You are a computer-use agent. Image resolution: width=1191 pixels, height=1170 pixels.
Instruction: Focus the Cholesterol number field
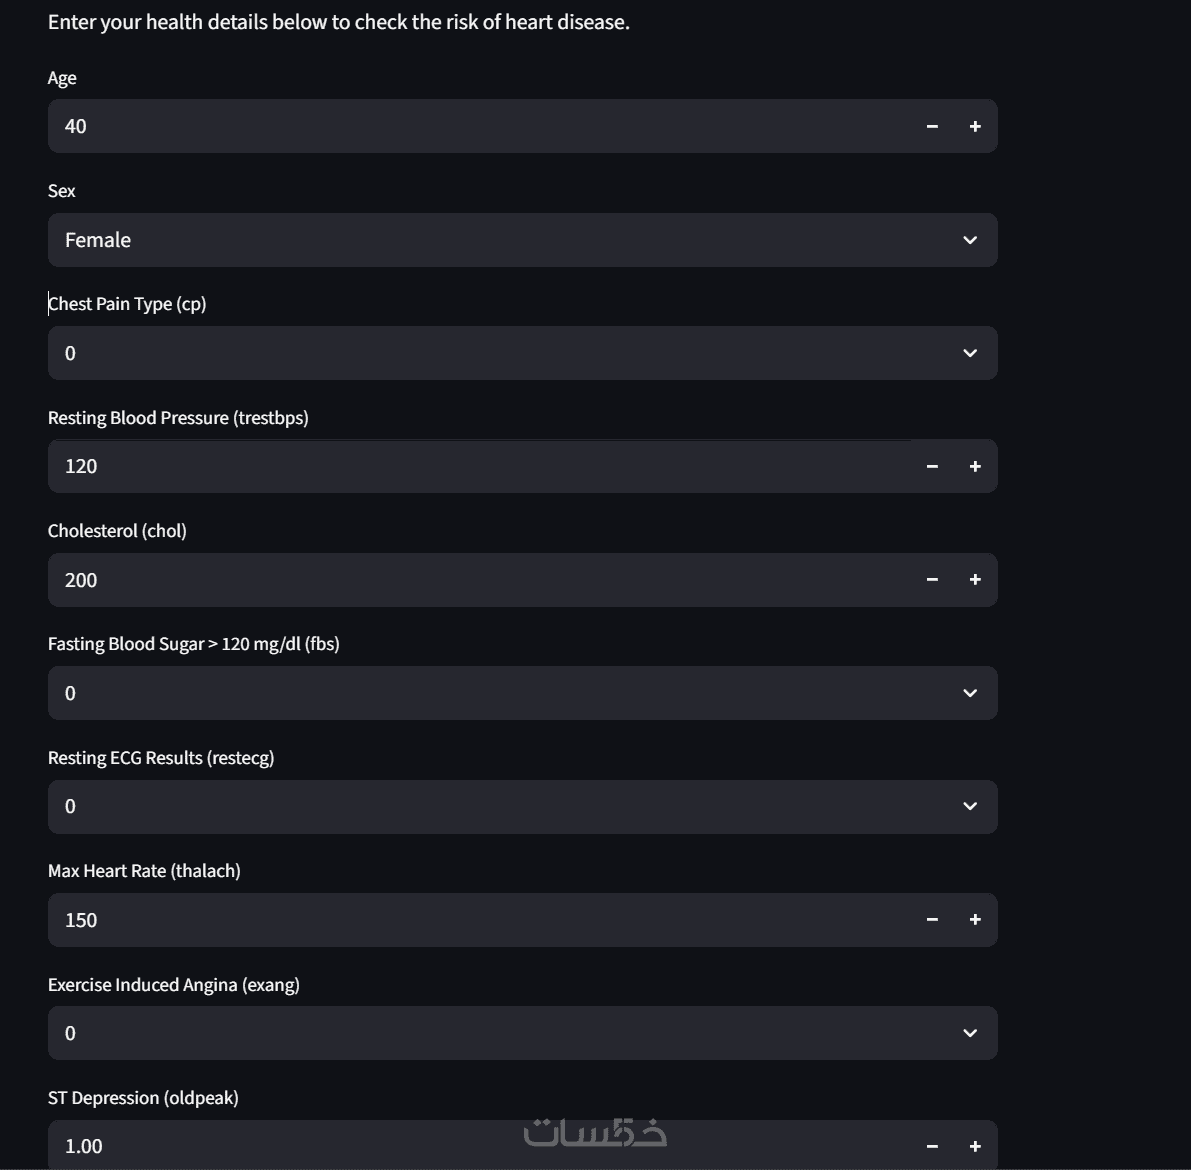(x=480, y=580)
